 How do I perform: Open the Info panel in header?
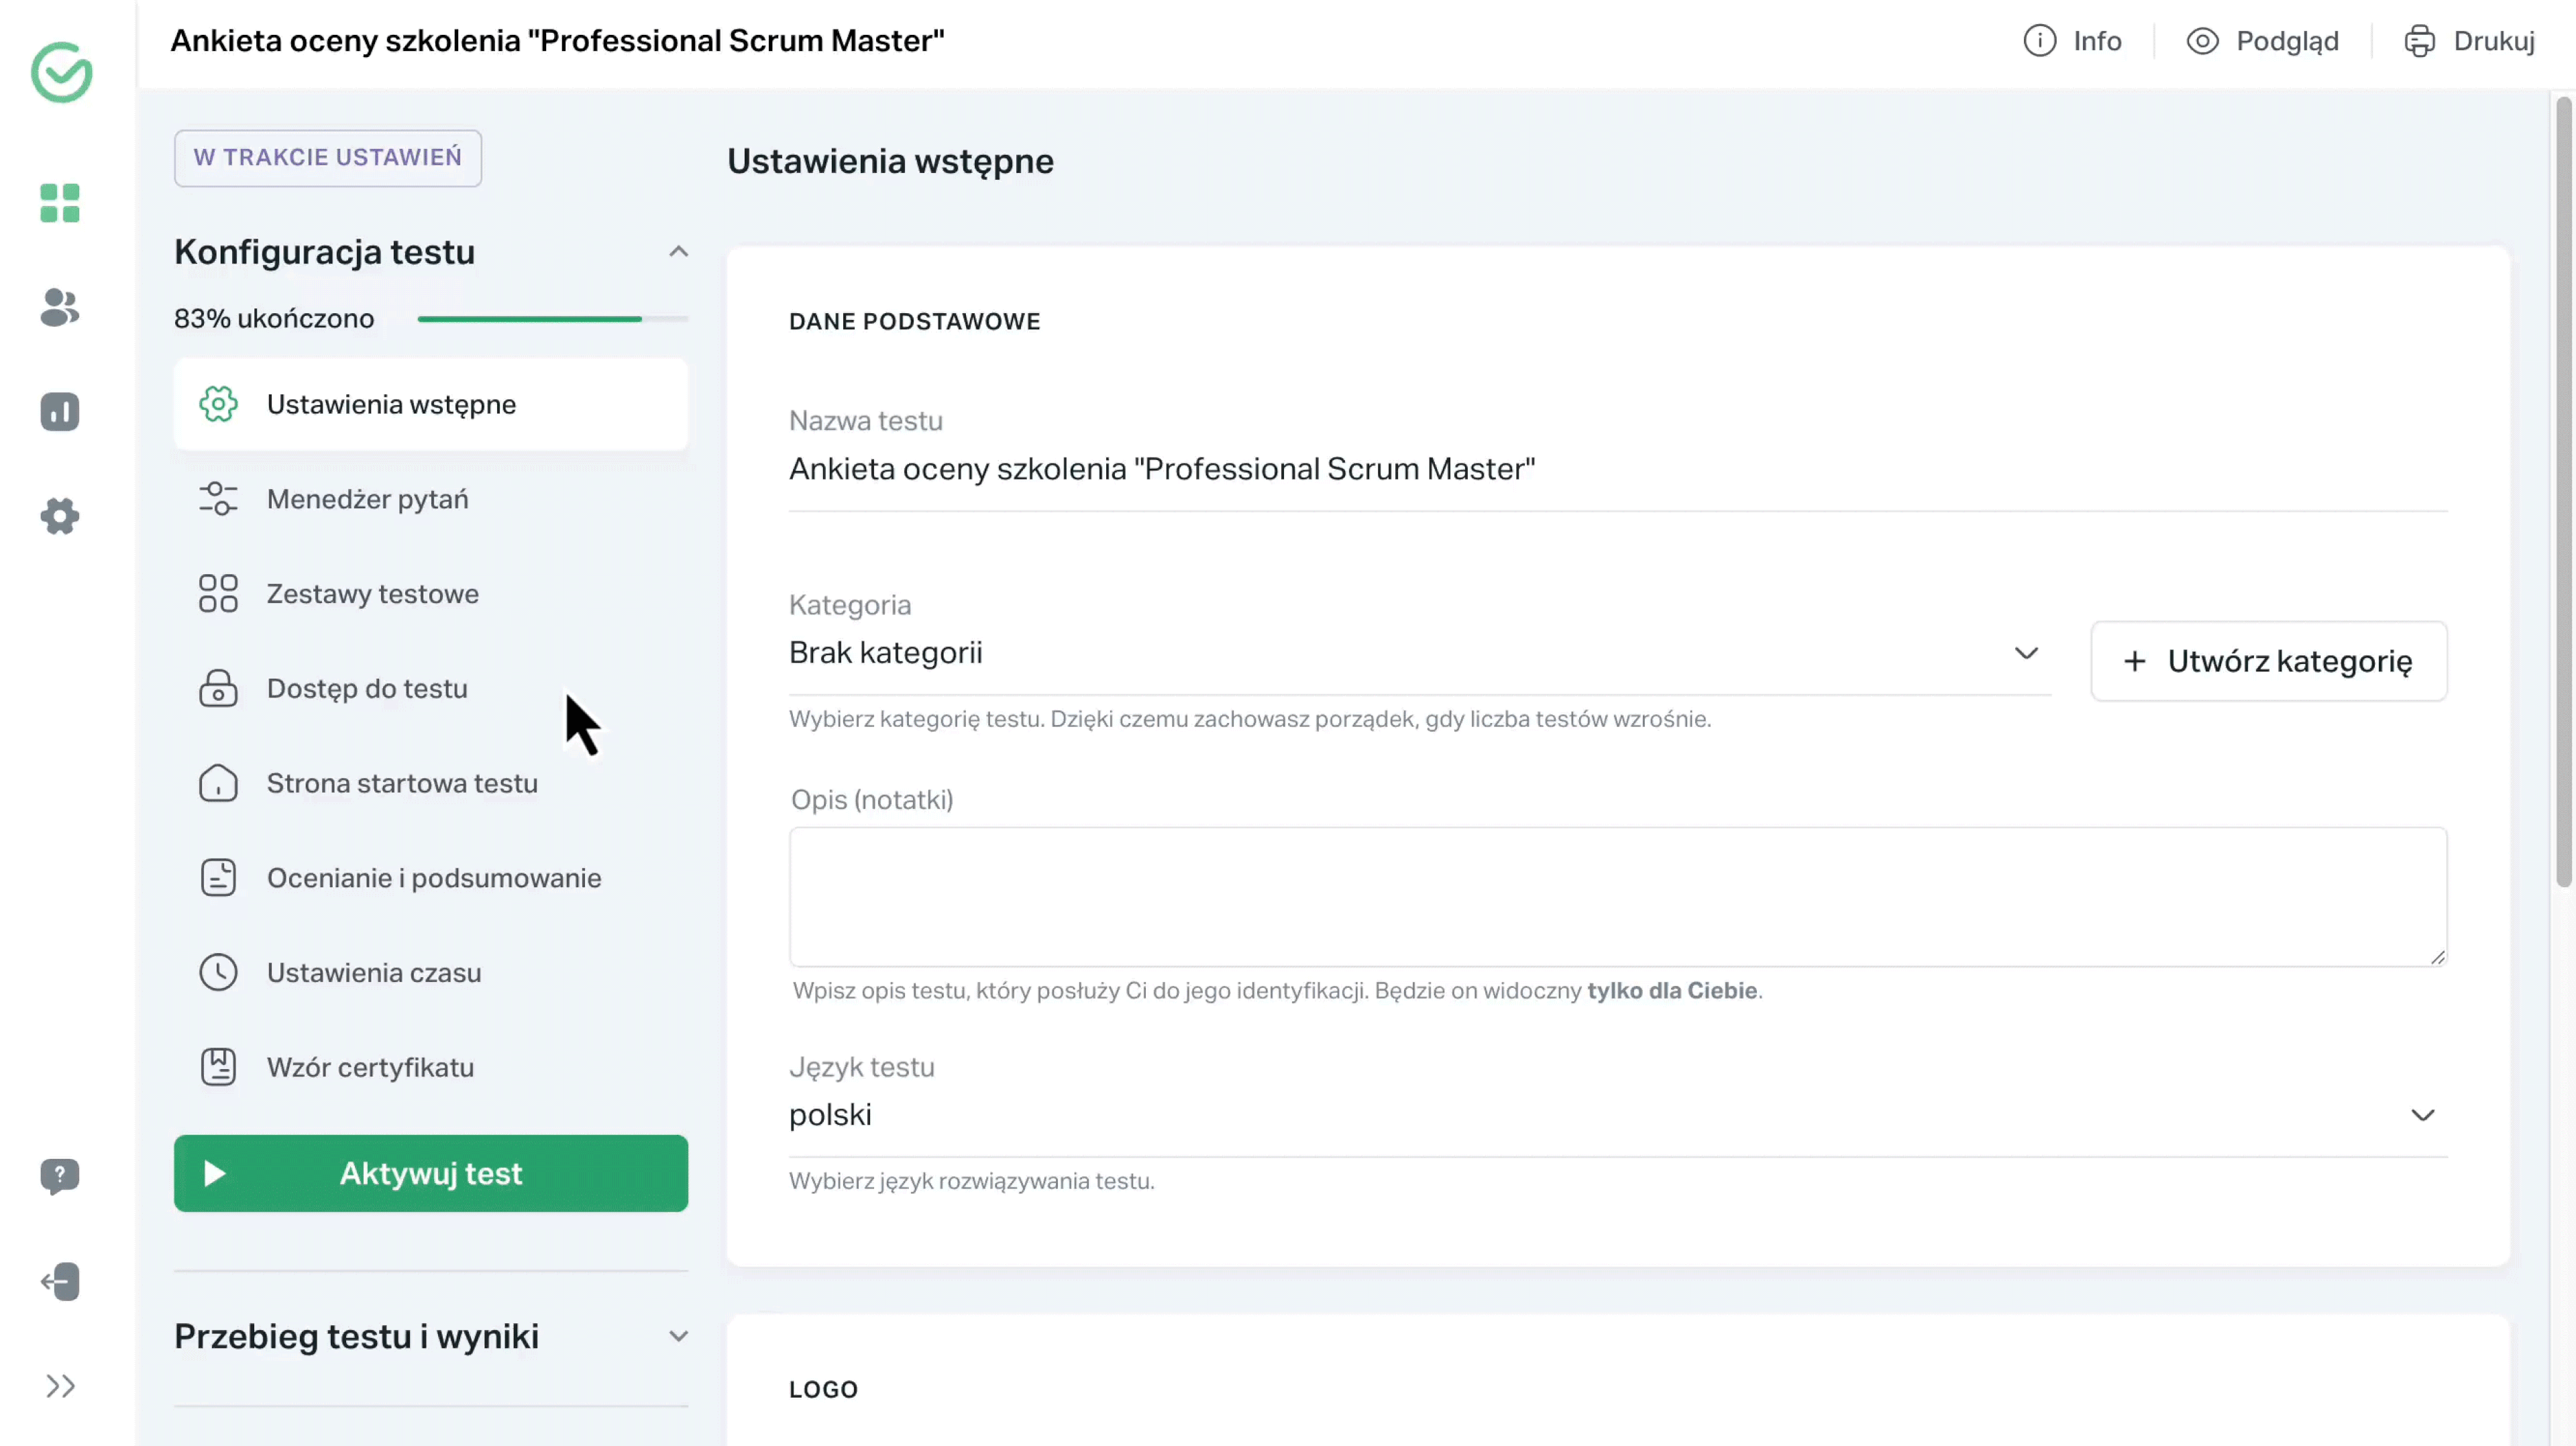pos(2072,41)
